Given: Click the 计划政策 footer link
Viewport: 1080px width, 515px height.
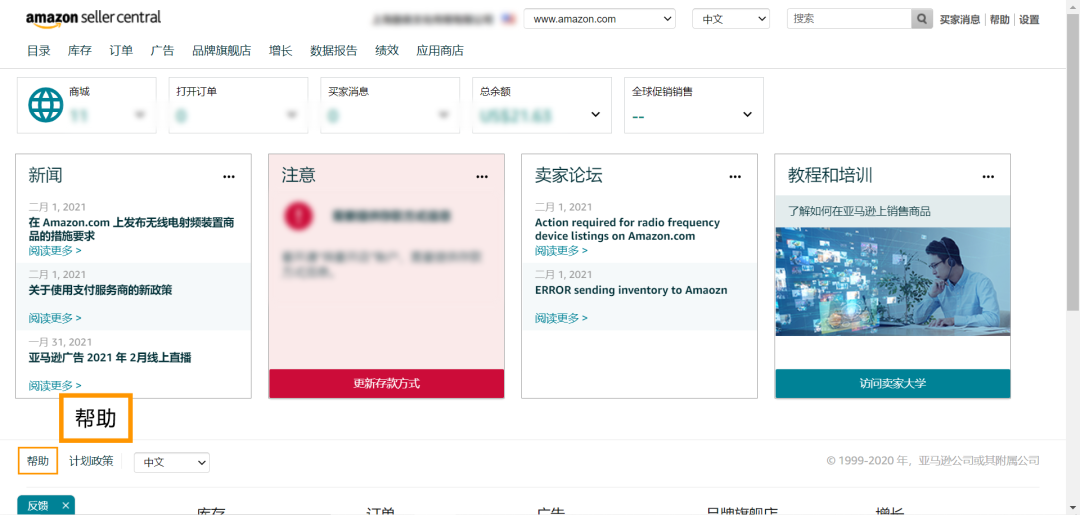Looking at the screenshot, I should click(x=91, y=461).
